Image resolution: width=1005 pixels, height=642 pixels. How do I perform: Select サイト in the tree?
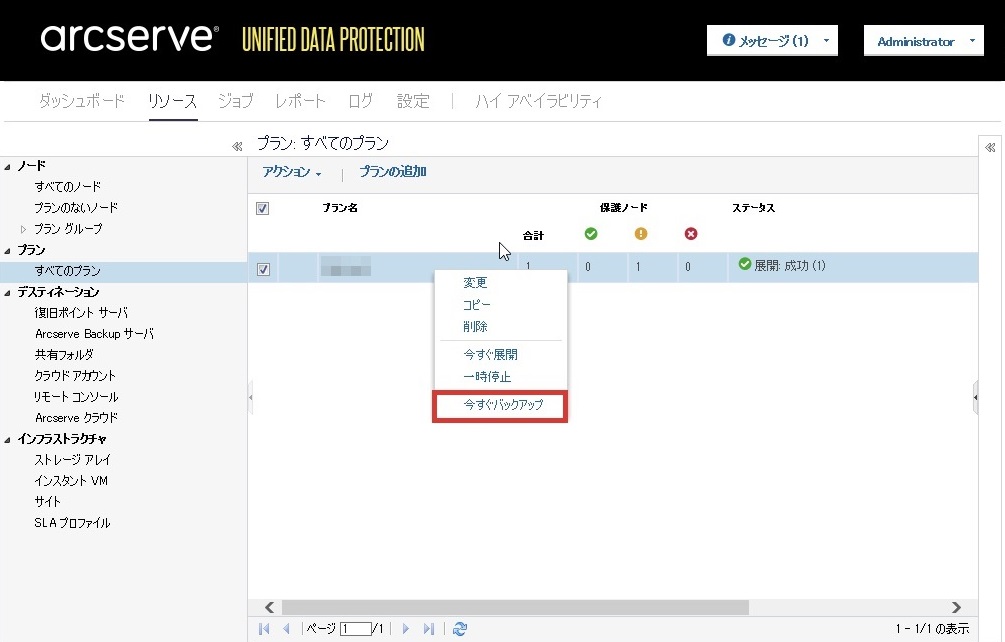tap(47, 502)
